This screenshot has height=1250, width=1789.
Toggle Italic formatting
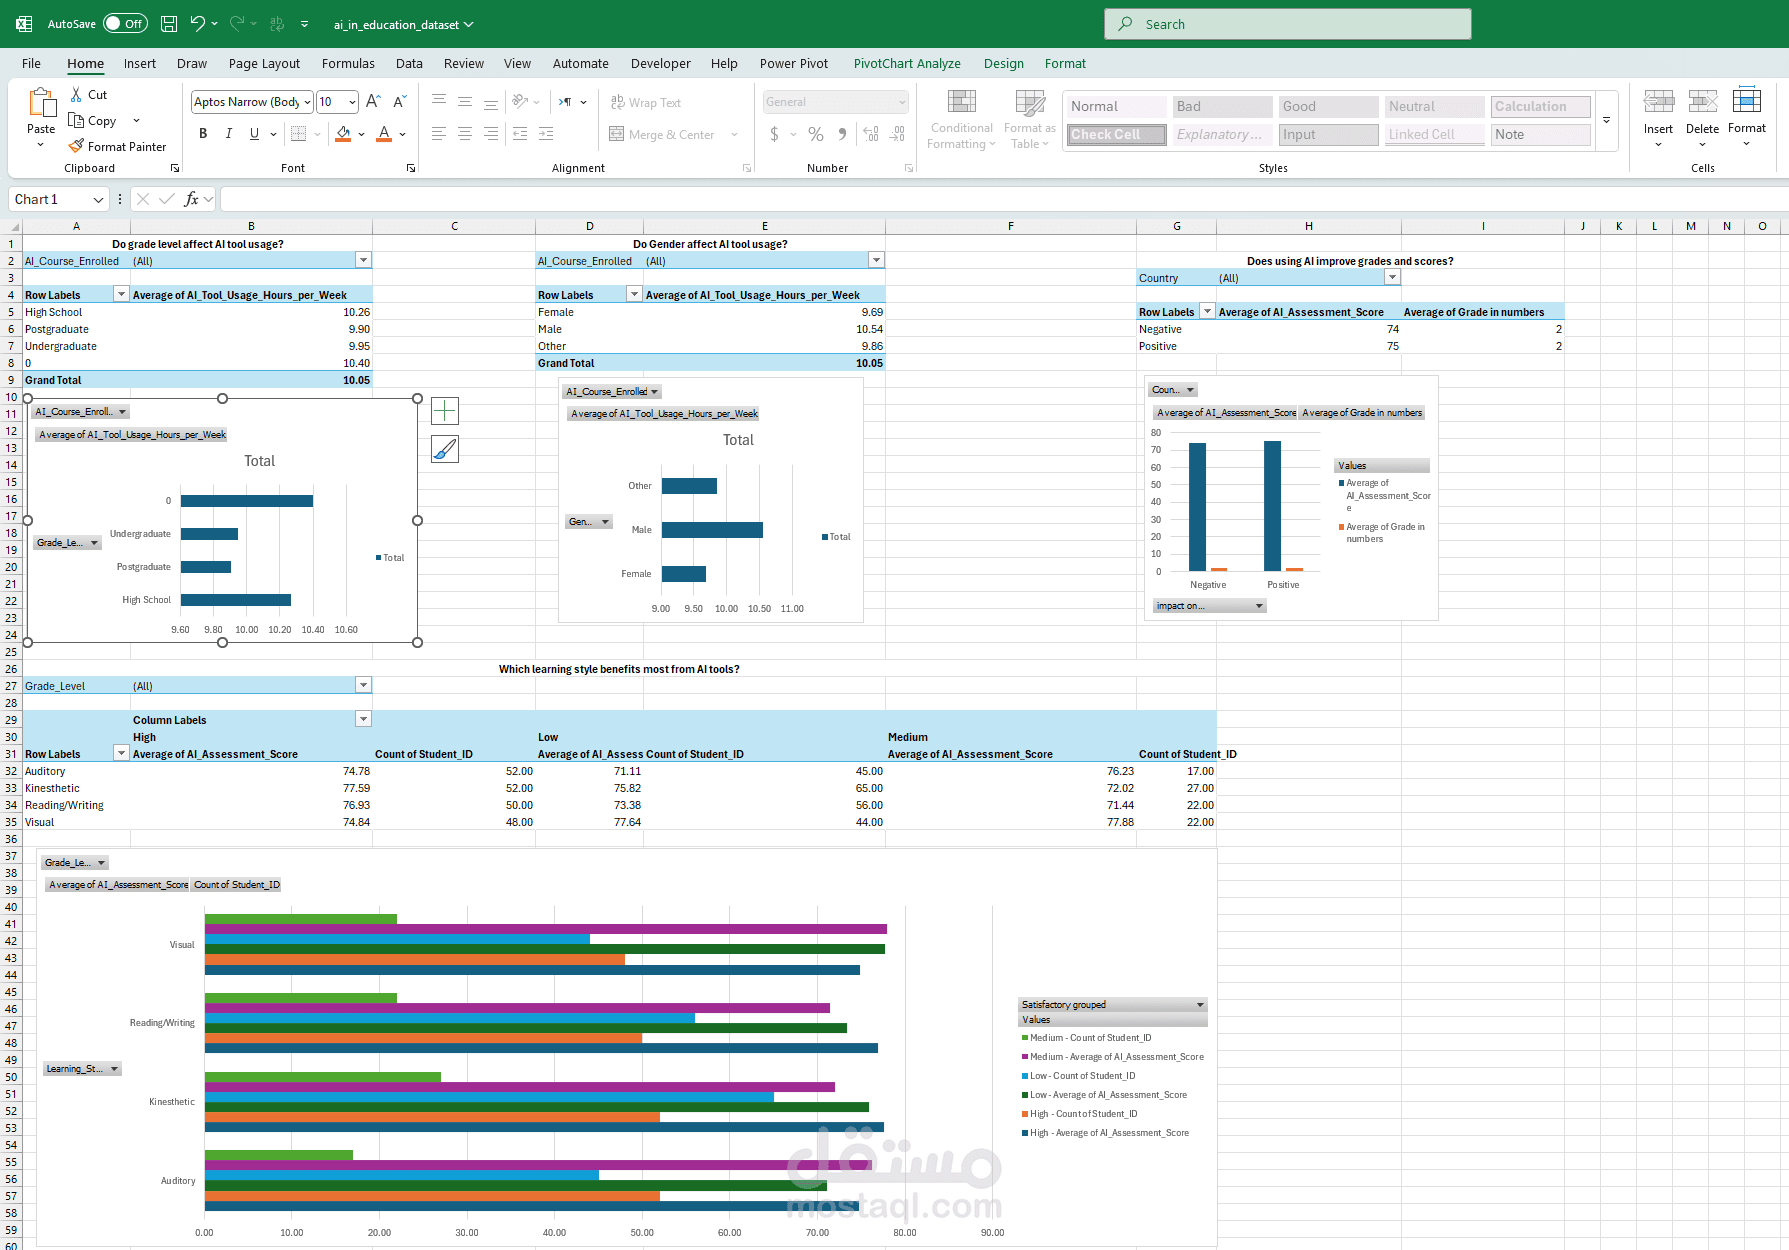pyautogui.click(x=229, y=134)
